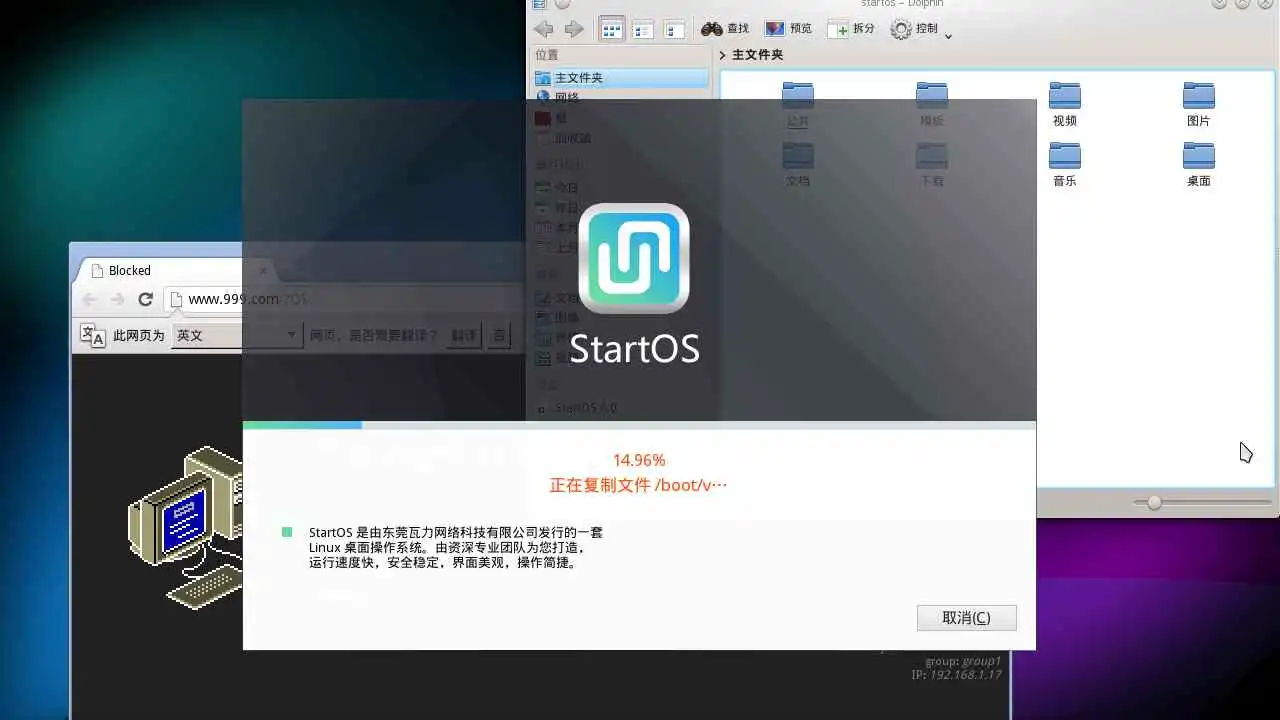Click the 位置 panel header

tap(547, 55)
